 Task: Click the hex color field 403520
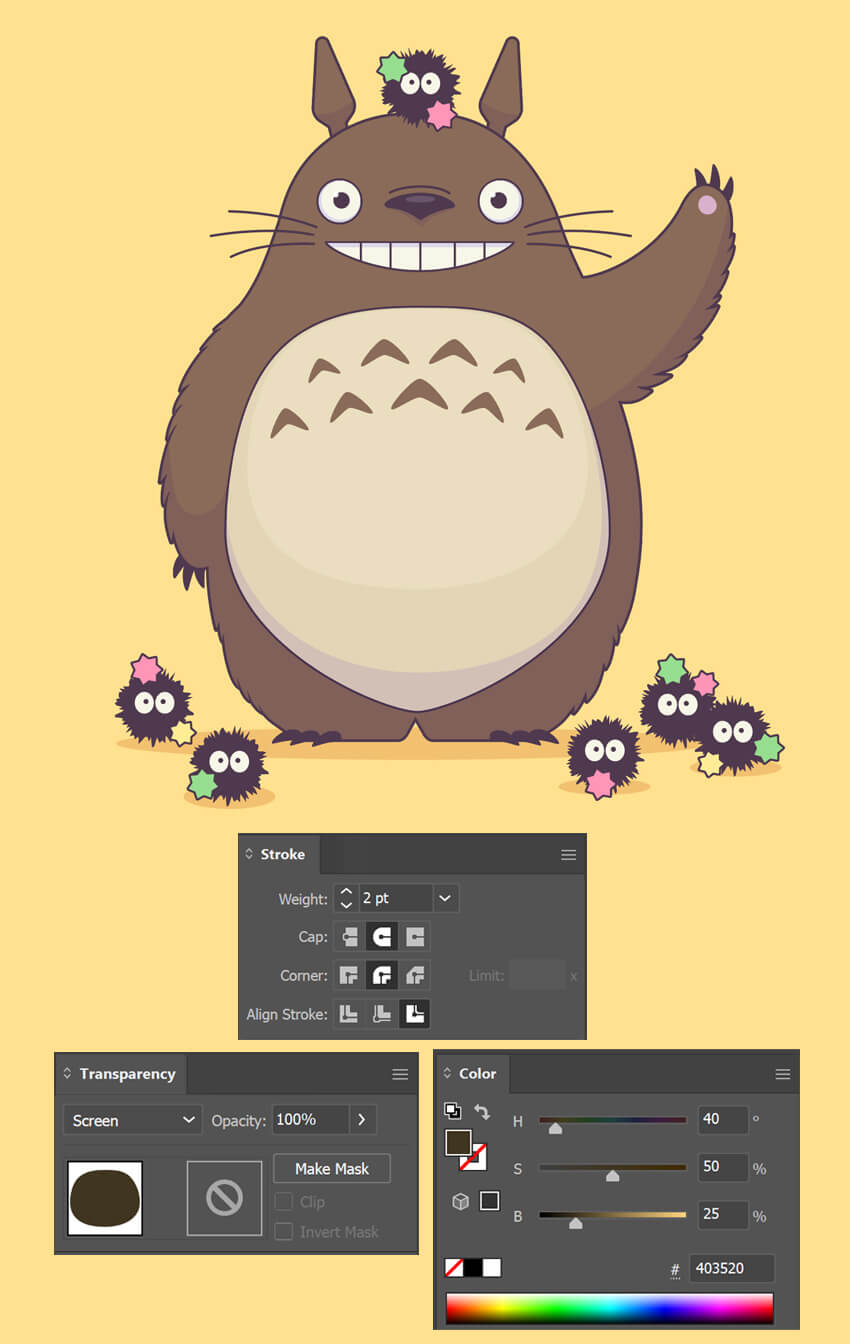730,1269
